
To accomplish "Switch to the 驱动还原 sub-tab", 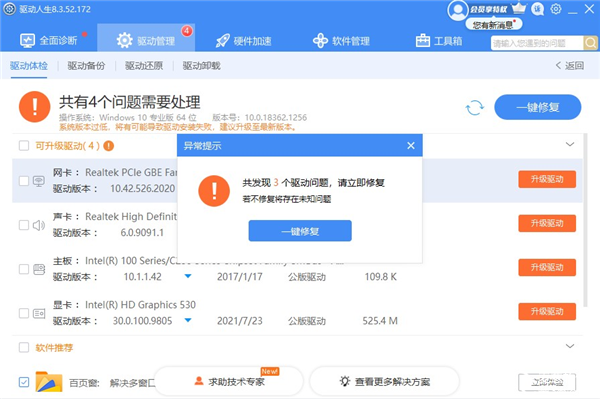I will (x=144, y=66).
